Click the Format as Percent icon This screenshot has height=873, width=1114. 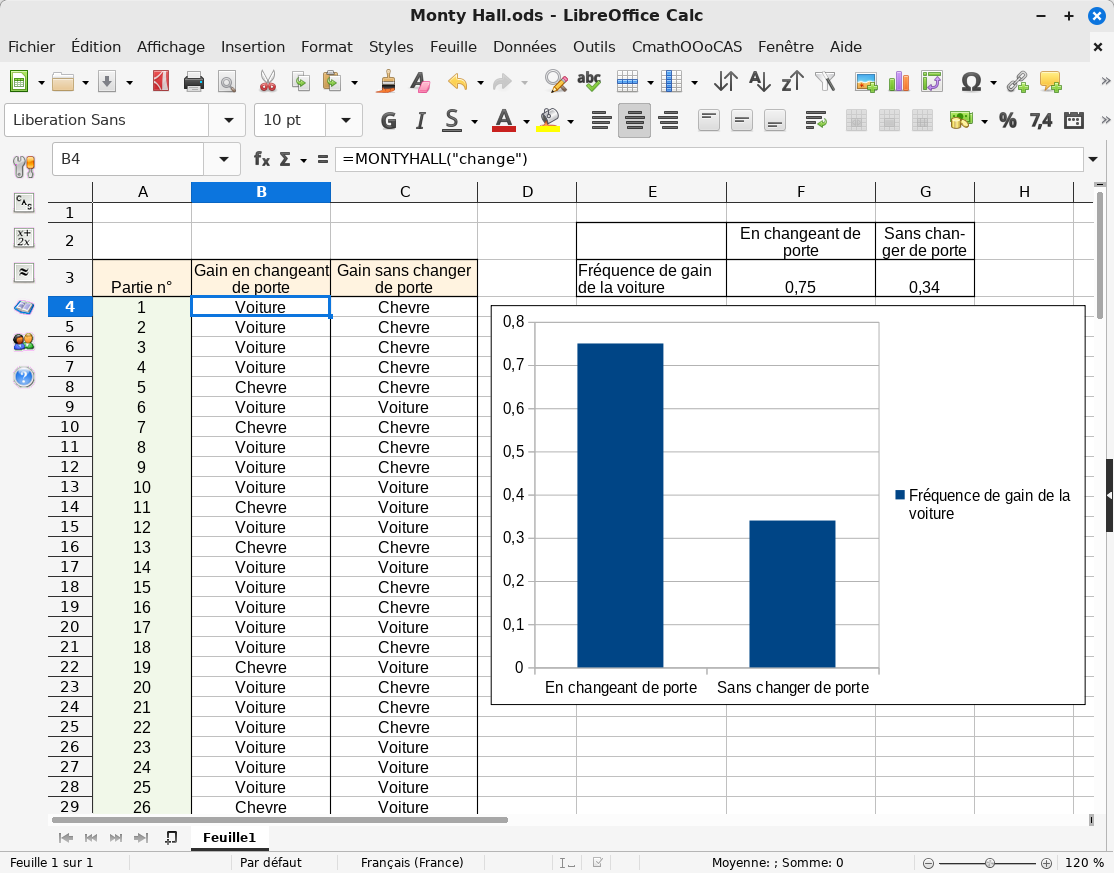click(1008, 121)
